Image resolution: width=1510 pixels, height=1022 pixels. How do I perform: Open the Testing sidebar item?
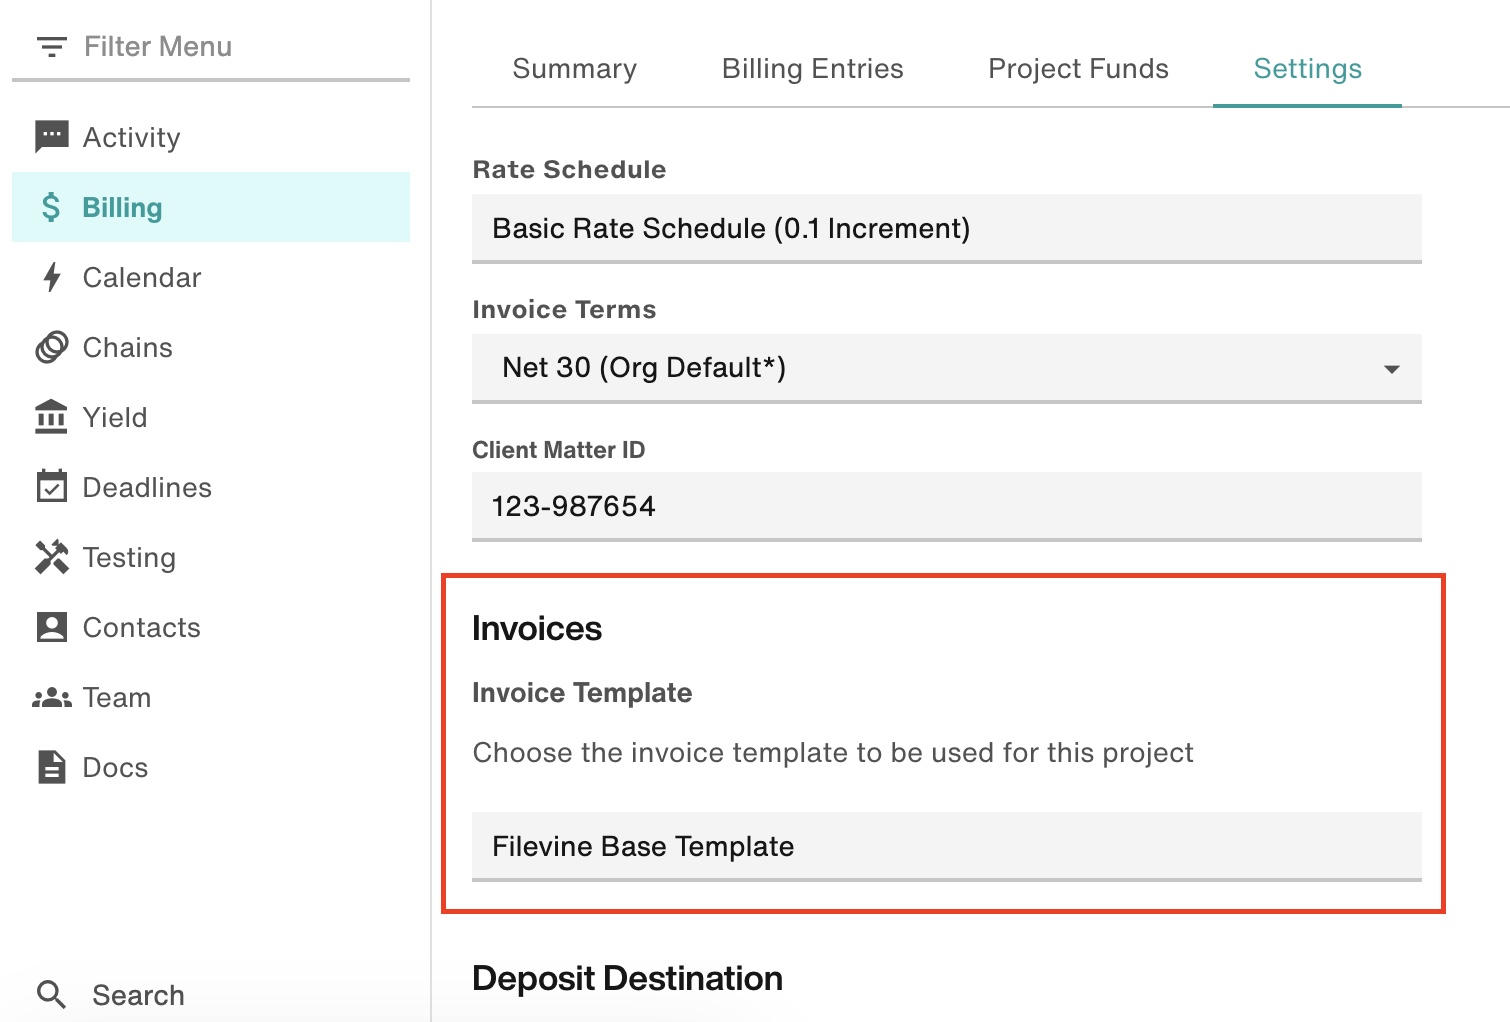[x=211, y=557]
